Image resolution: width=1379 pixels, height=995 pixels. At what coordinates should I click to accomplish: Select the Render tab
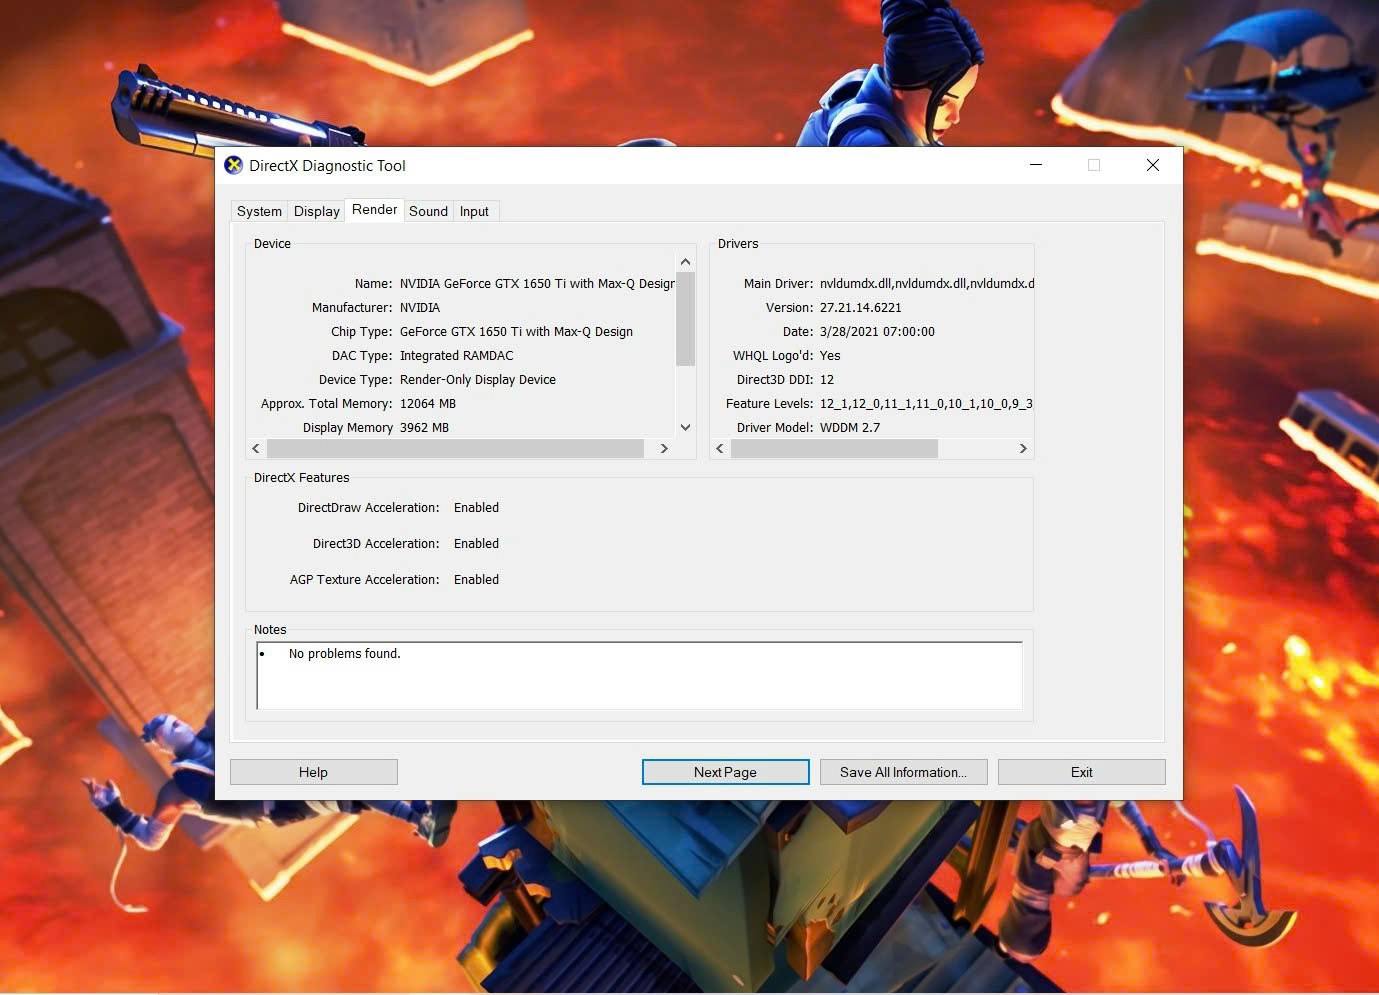click(374, 210)
